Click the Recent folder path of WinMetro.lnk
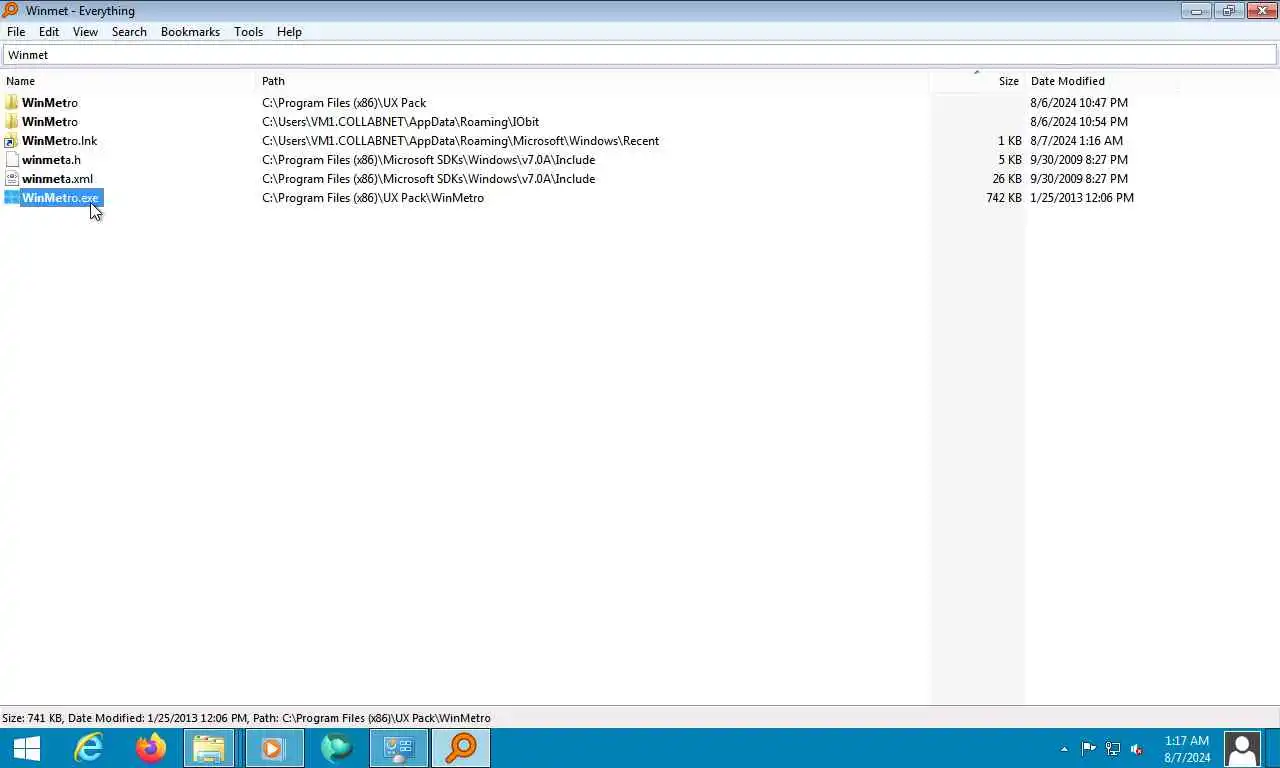The width and height of the screenshot is (1280, 768). click(460, 141)
